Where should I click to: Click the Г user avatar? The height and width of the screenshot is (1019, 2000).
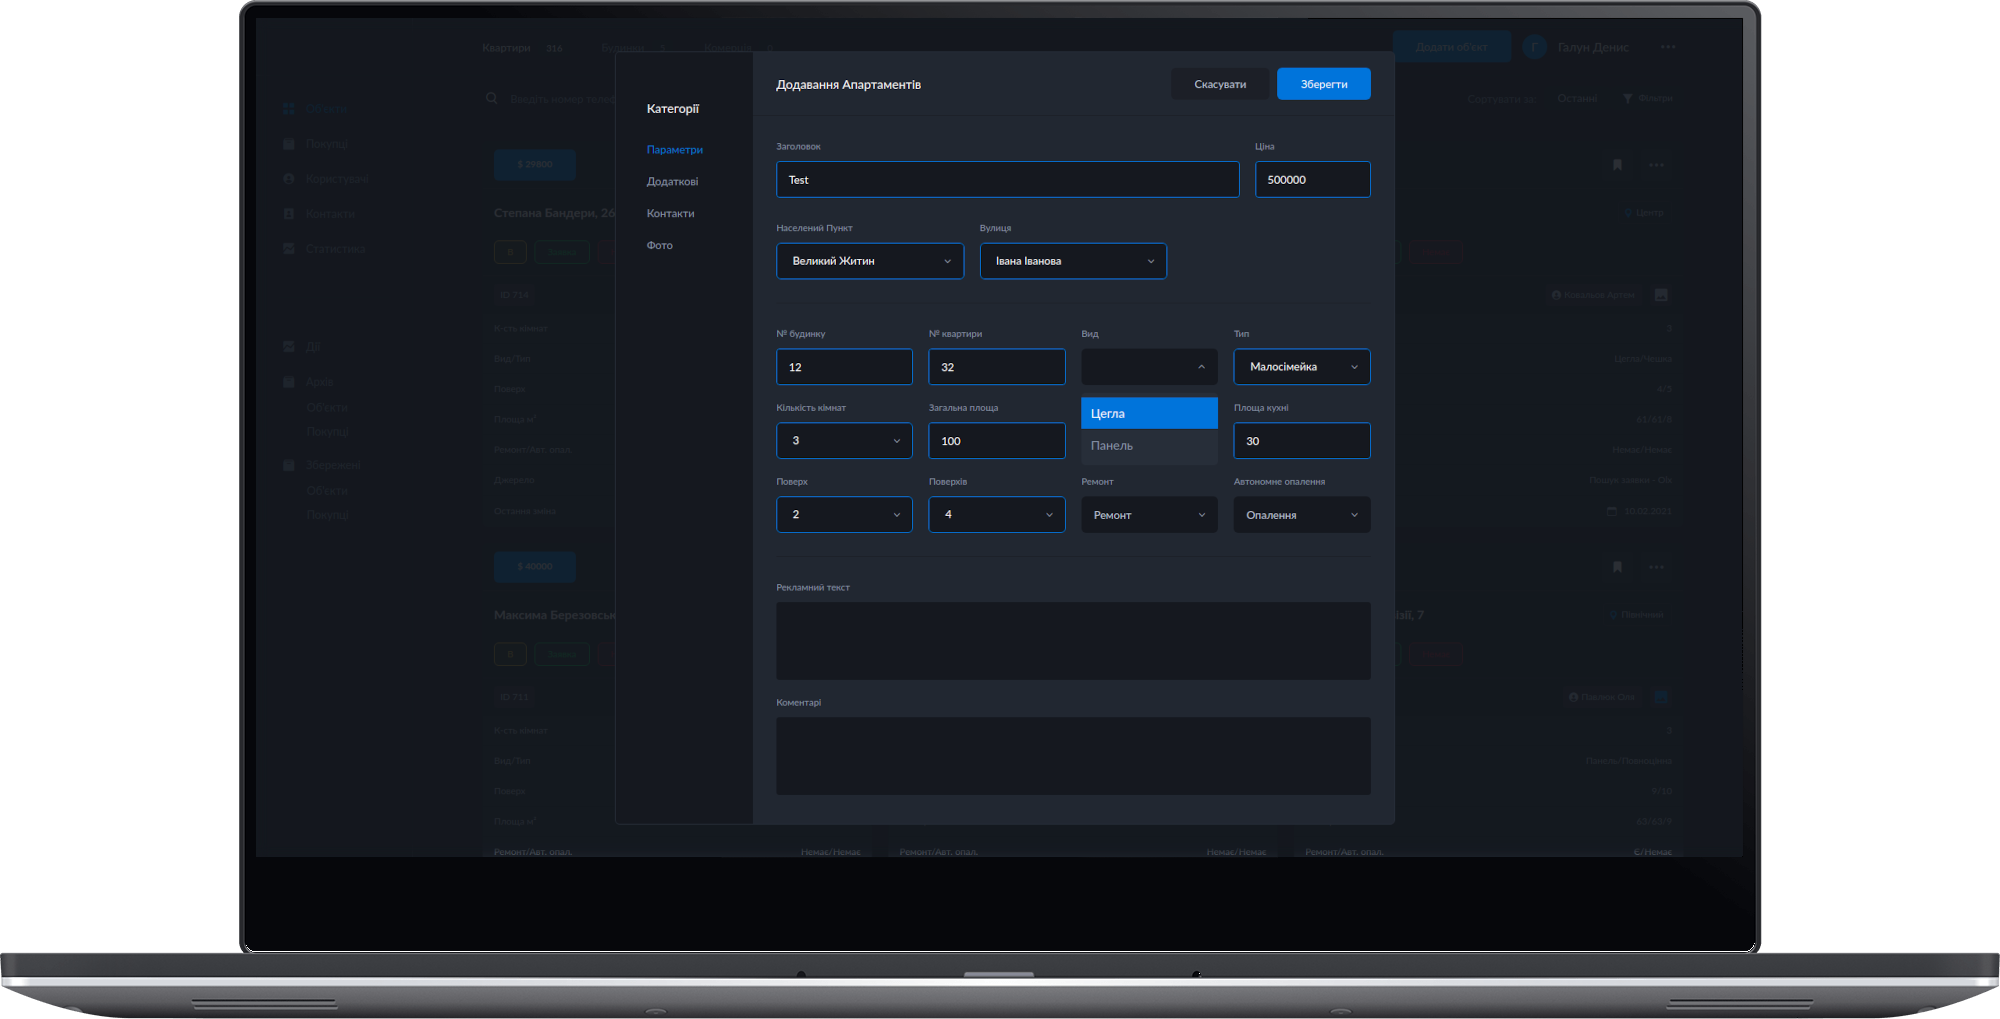[x=1534, y=47]
